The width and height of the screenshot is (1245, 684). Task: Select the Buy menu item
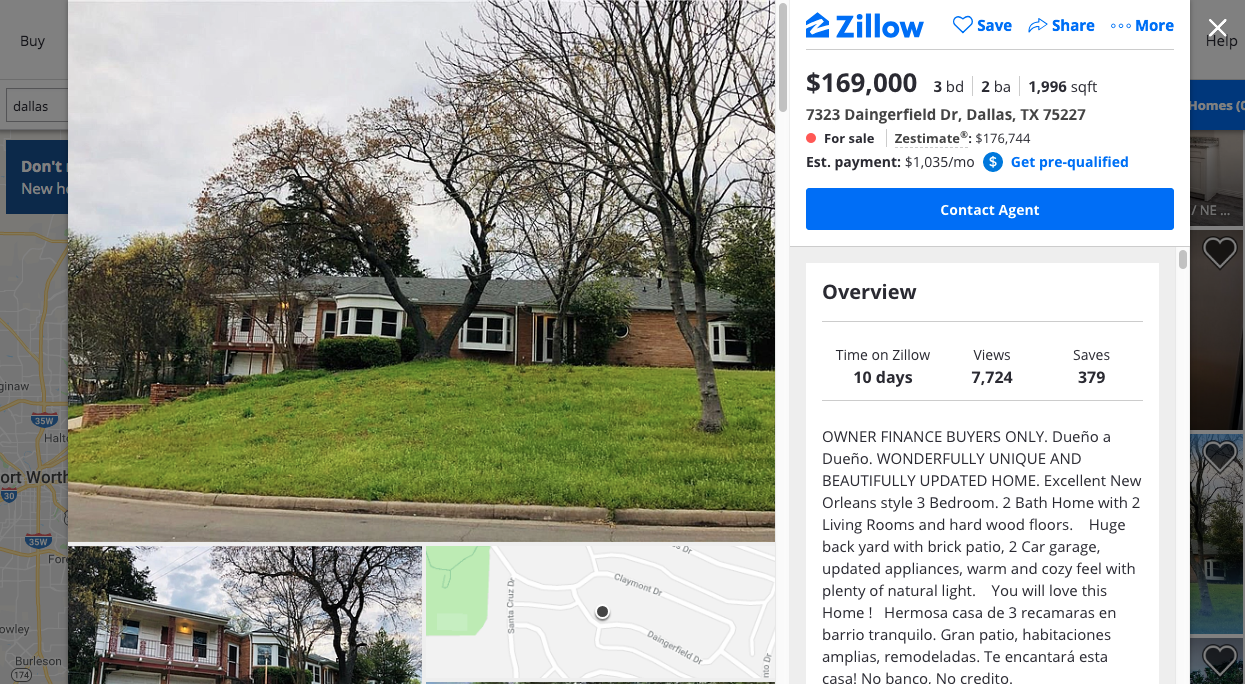click(33, 41)
